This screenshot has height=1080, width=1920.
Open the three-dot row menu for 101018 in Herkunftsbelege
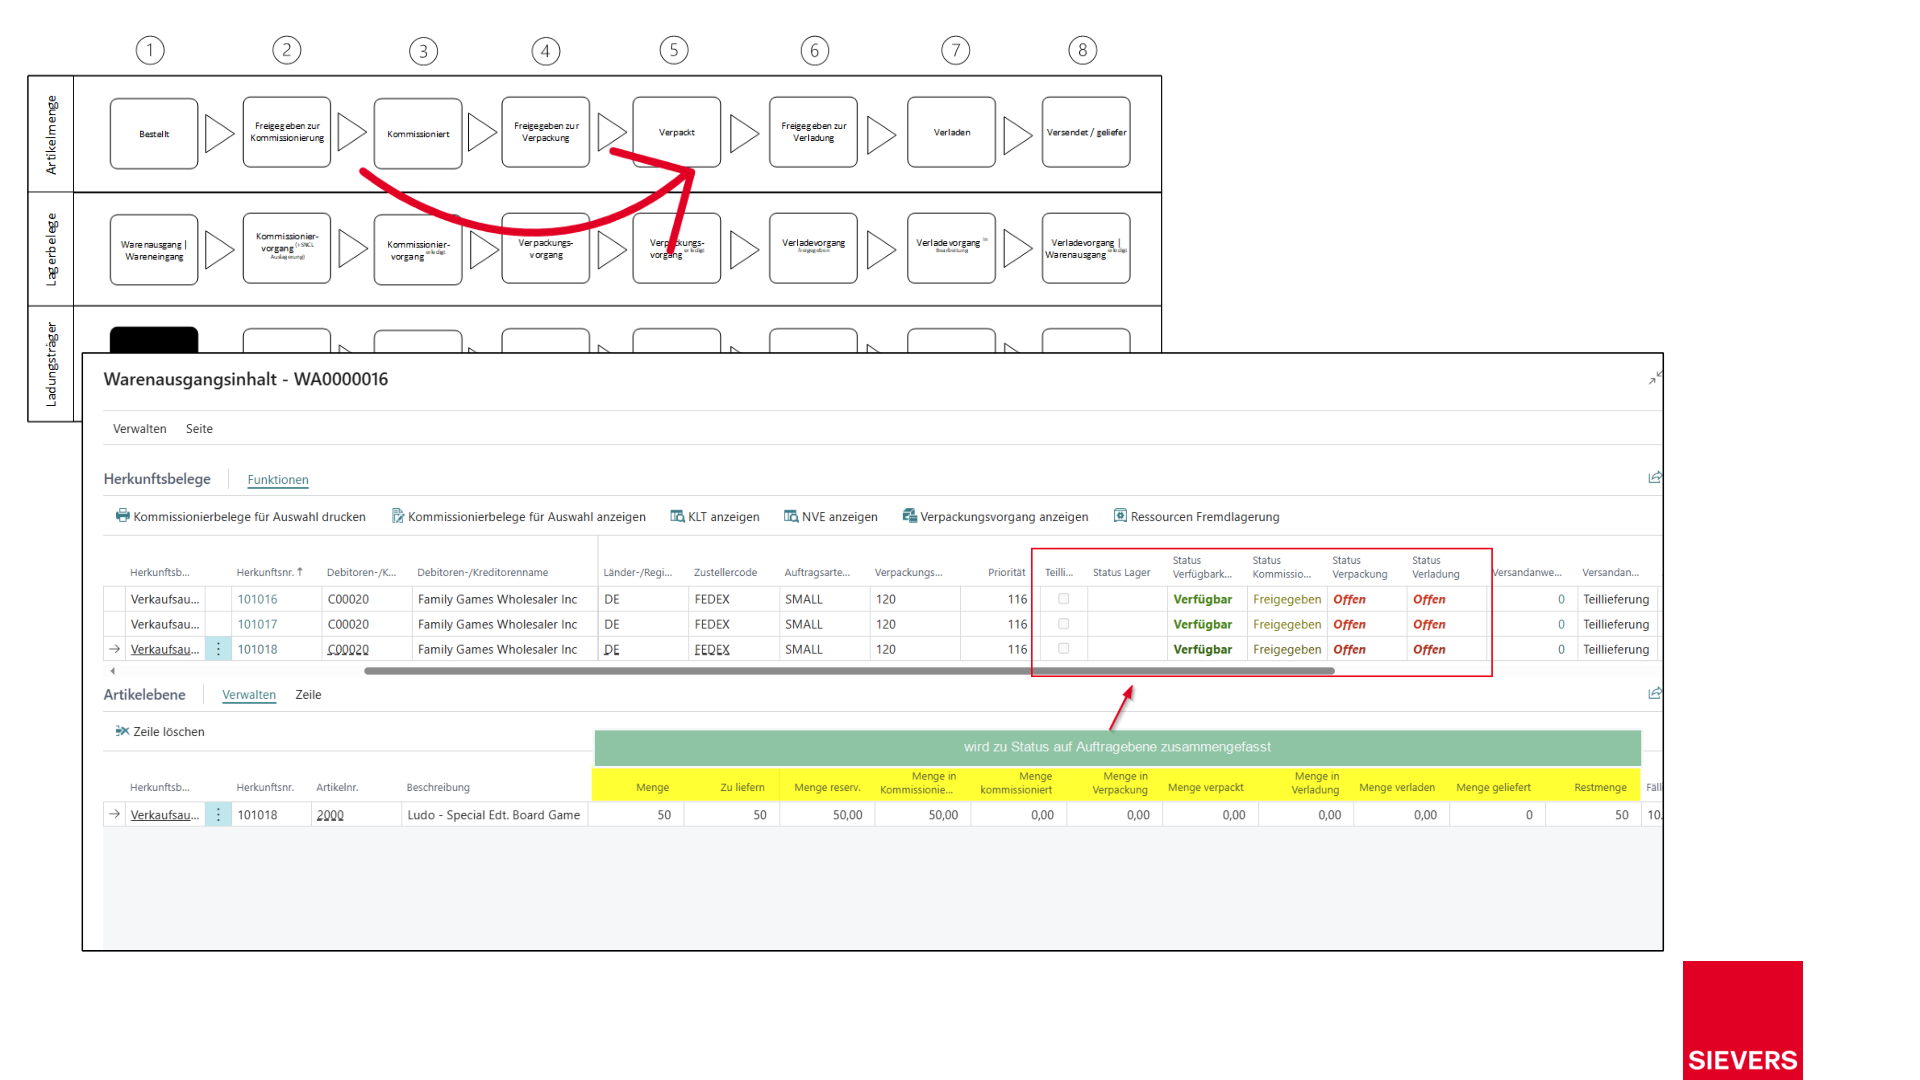[x=218, y=649]
